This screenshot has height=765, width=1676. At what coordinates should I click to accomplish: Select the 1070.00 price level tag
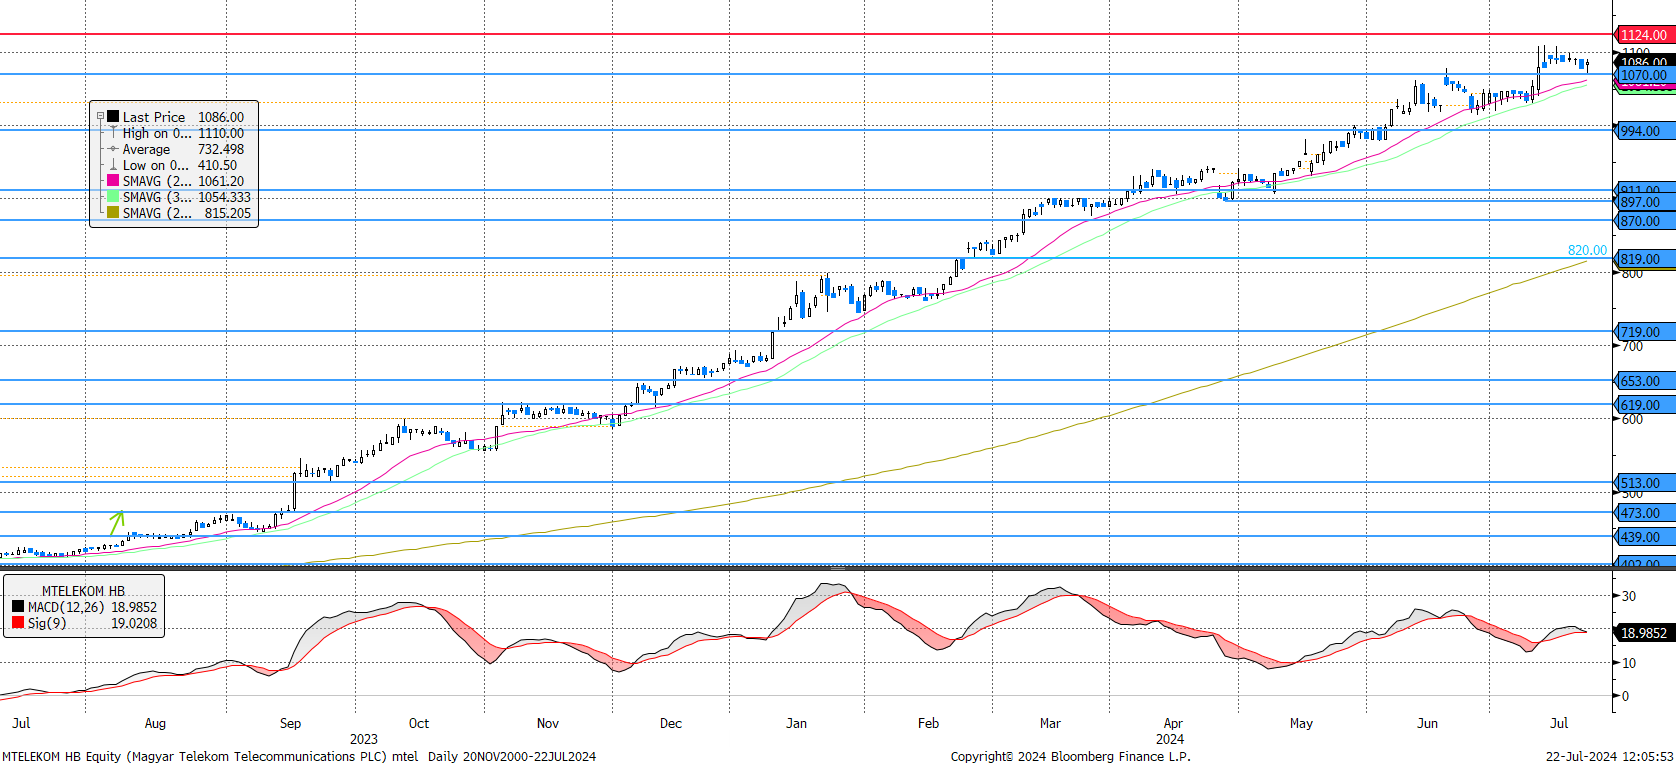pyautogui.click(x=1644, y=75)
